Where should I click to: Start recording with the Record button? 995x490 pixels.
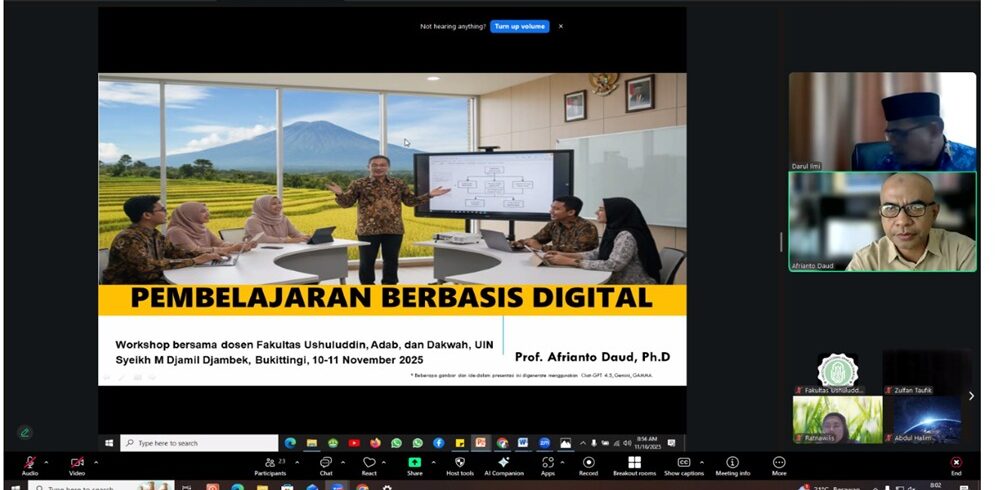click(588, 463)
